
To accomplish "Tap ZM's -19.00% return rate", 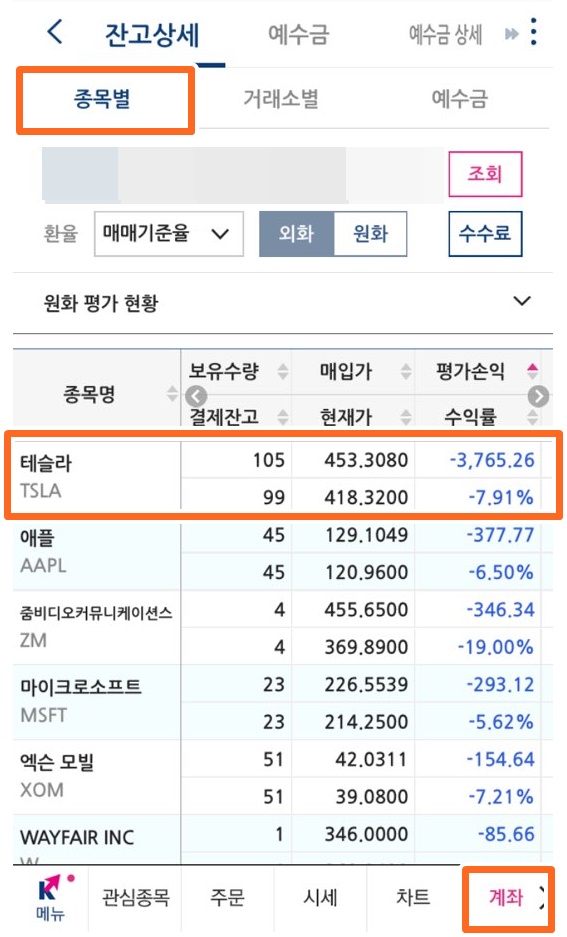I will 495,647.
